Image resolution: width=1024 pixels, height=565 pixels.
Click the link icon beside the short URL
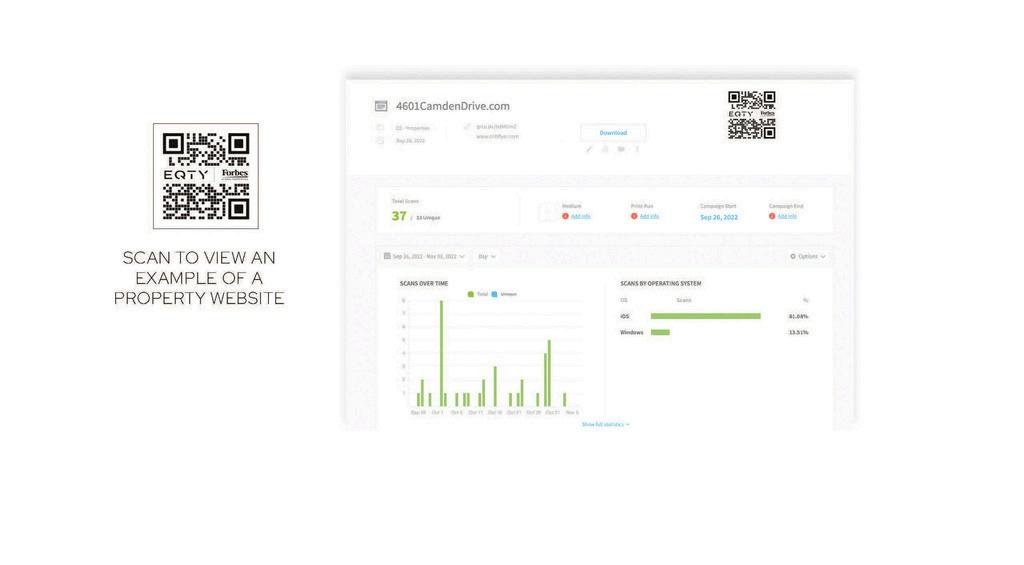point(467,127)
